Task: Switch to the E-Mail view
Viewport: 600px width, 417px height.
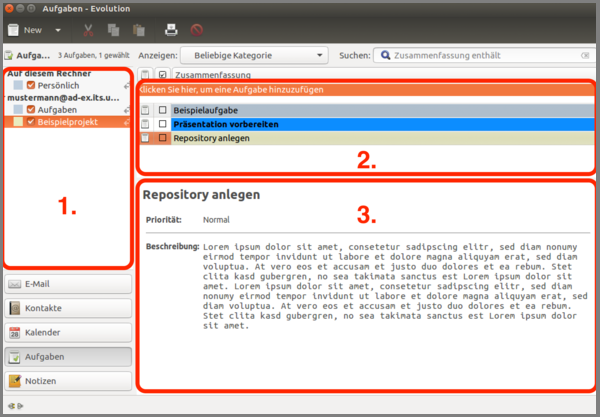Action: pos(67,284)
